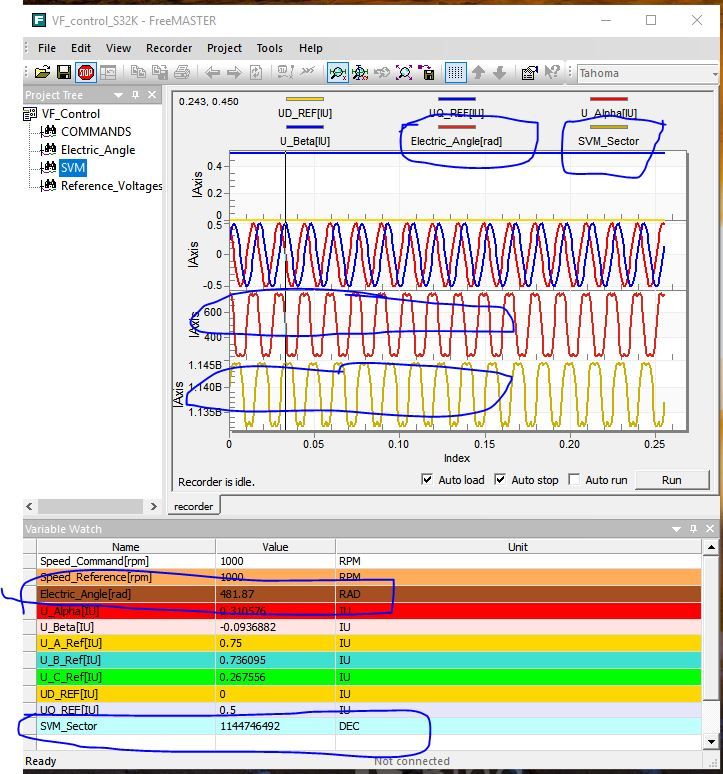Viewport: 723px width, 774px height.
Task: Click the up arrow toolbar icon
Action: 478,73
